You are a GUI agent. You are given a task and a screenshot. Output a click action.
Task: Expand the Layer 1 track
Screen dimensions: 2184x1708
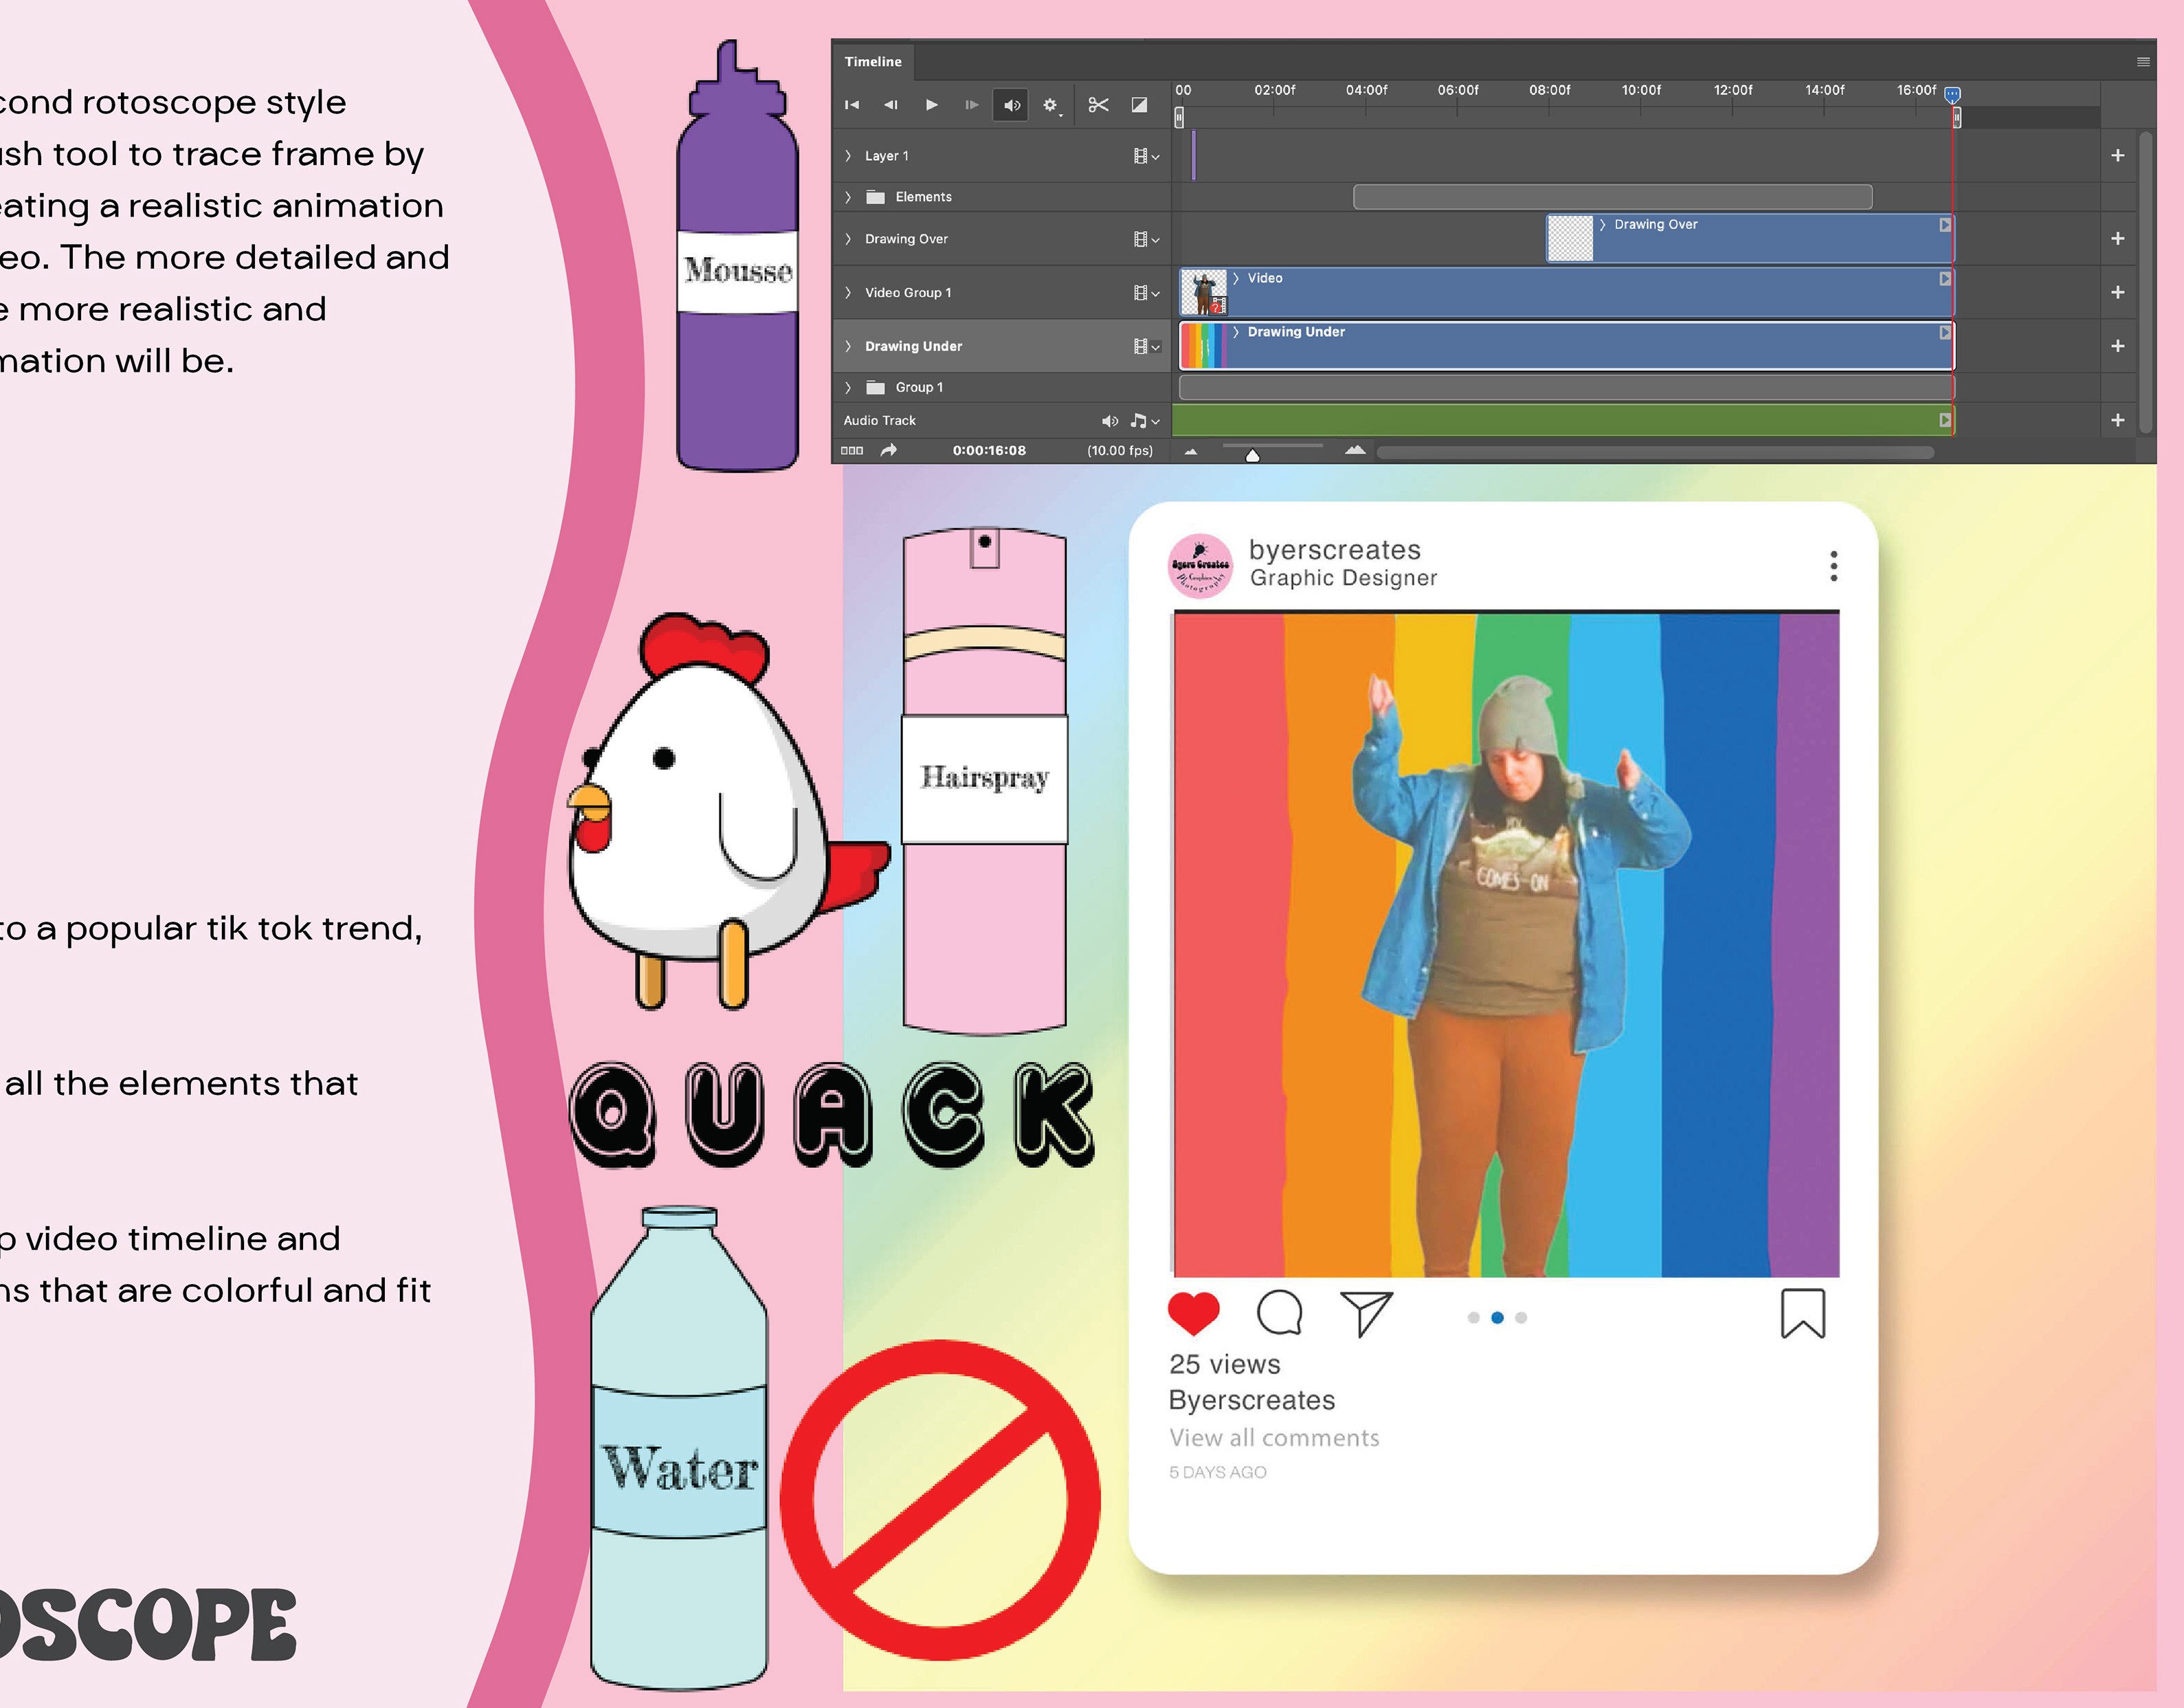(848, 156)
